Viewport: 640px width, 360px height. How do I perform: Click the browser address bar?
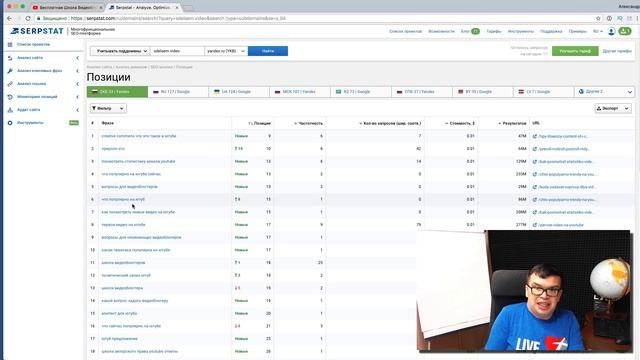[314, 18]
